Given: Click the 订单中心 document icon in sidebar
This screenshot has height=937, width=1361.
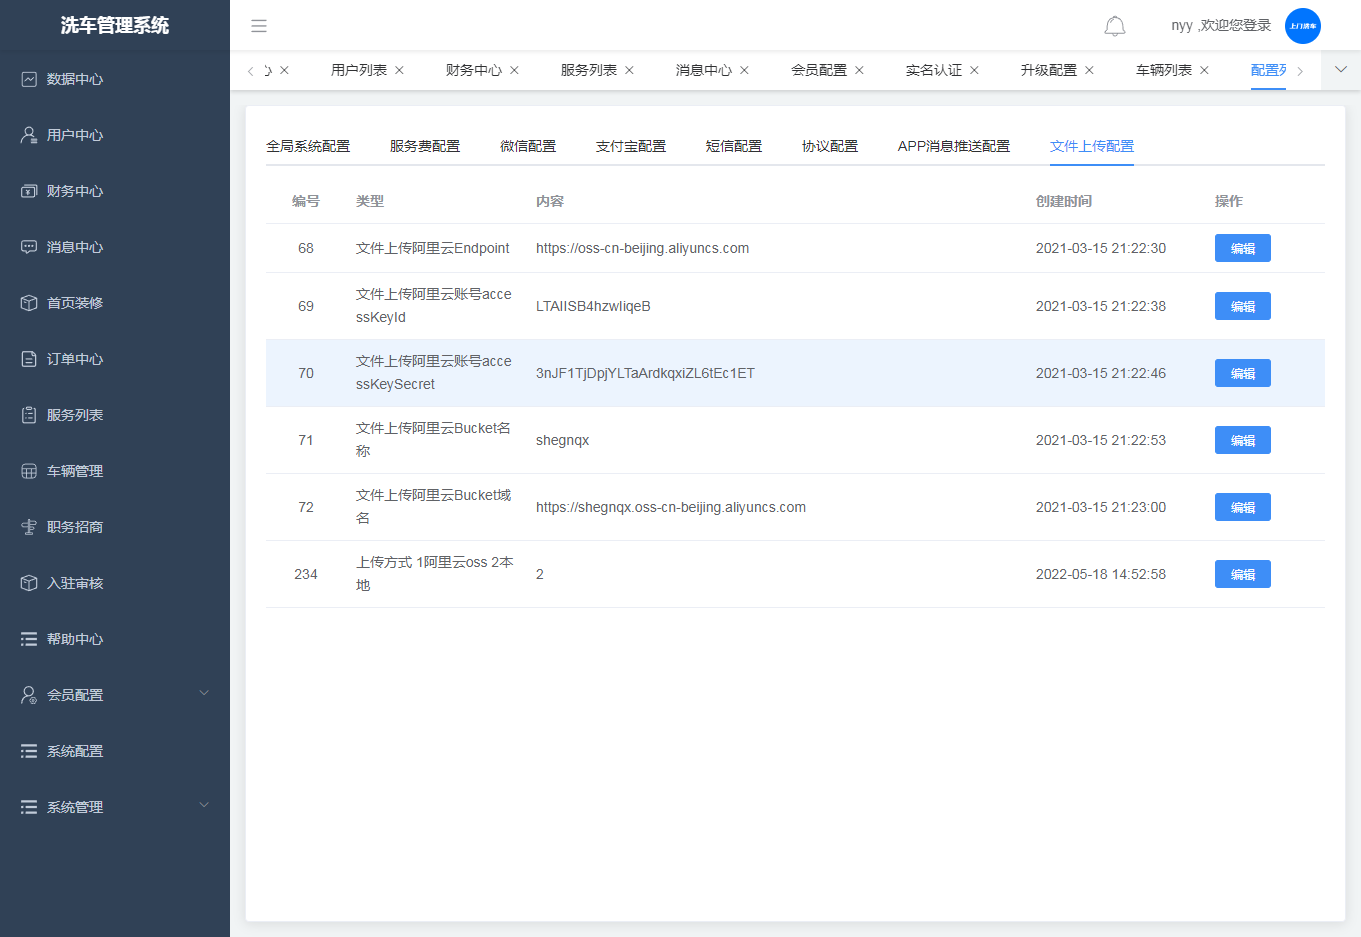Looking at the screenshot, I should pos(29,359).
